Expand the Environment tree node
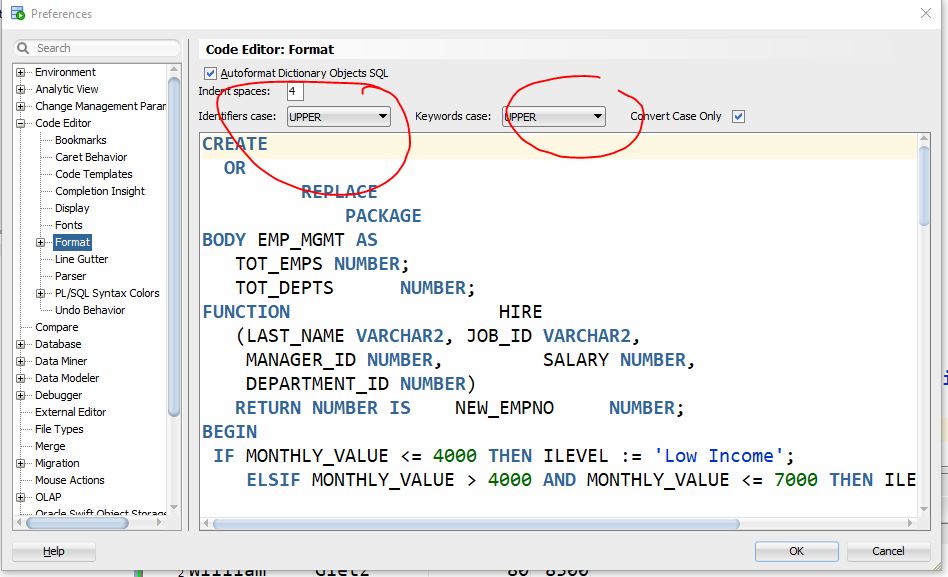The height and width of the screenshot is (577, 948). [21, 72]
